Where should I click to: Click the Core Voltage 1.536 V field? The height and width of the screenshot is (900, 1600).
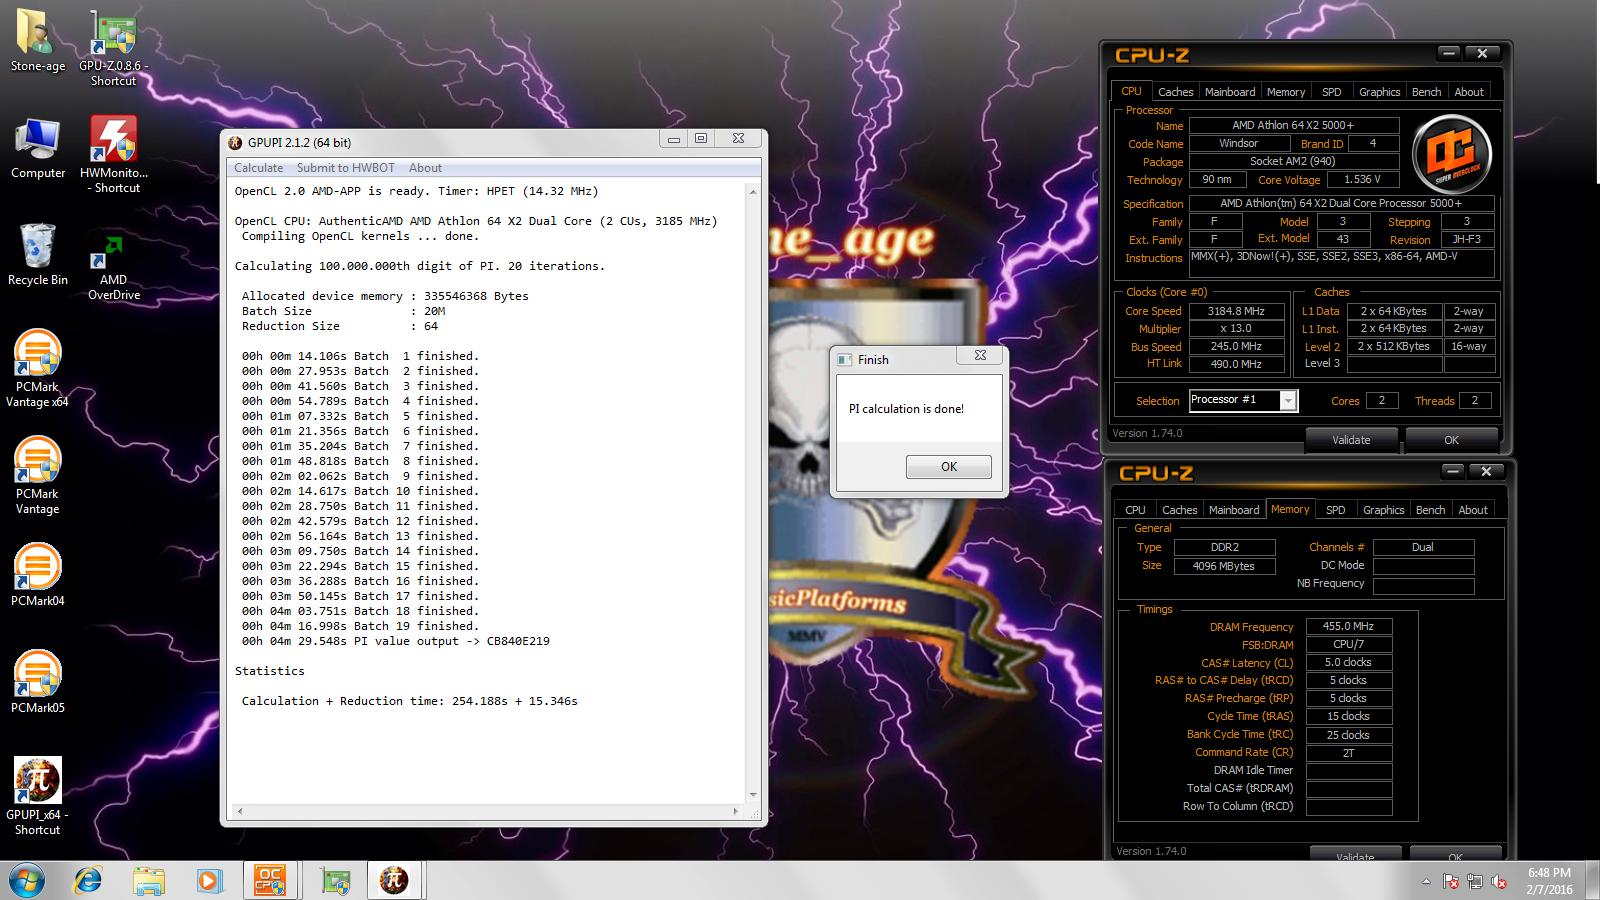click(1362, 180)
